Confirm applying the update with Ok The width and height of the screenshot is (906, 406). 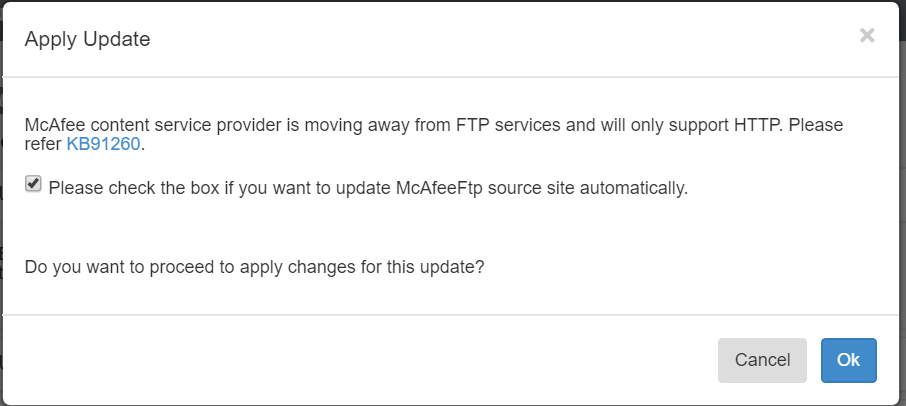(848, 360)
